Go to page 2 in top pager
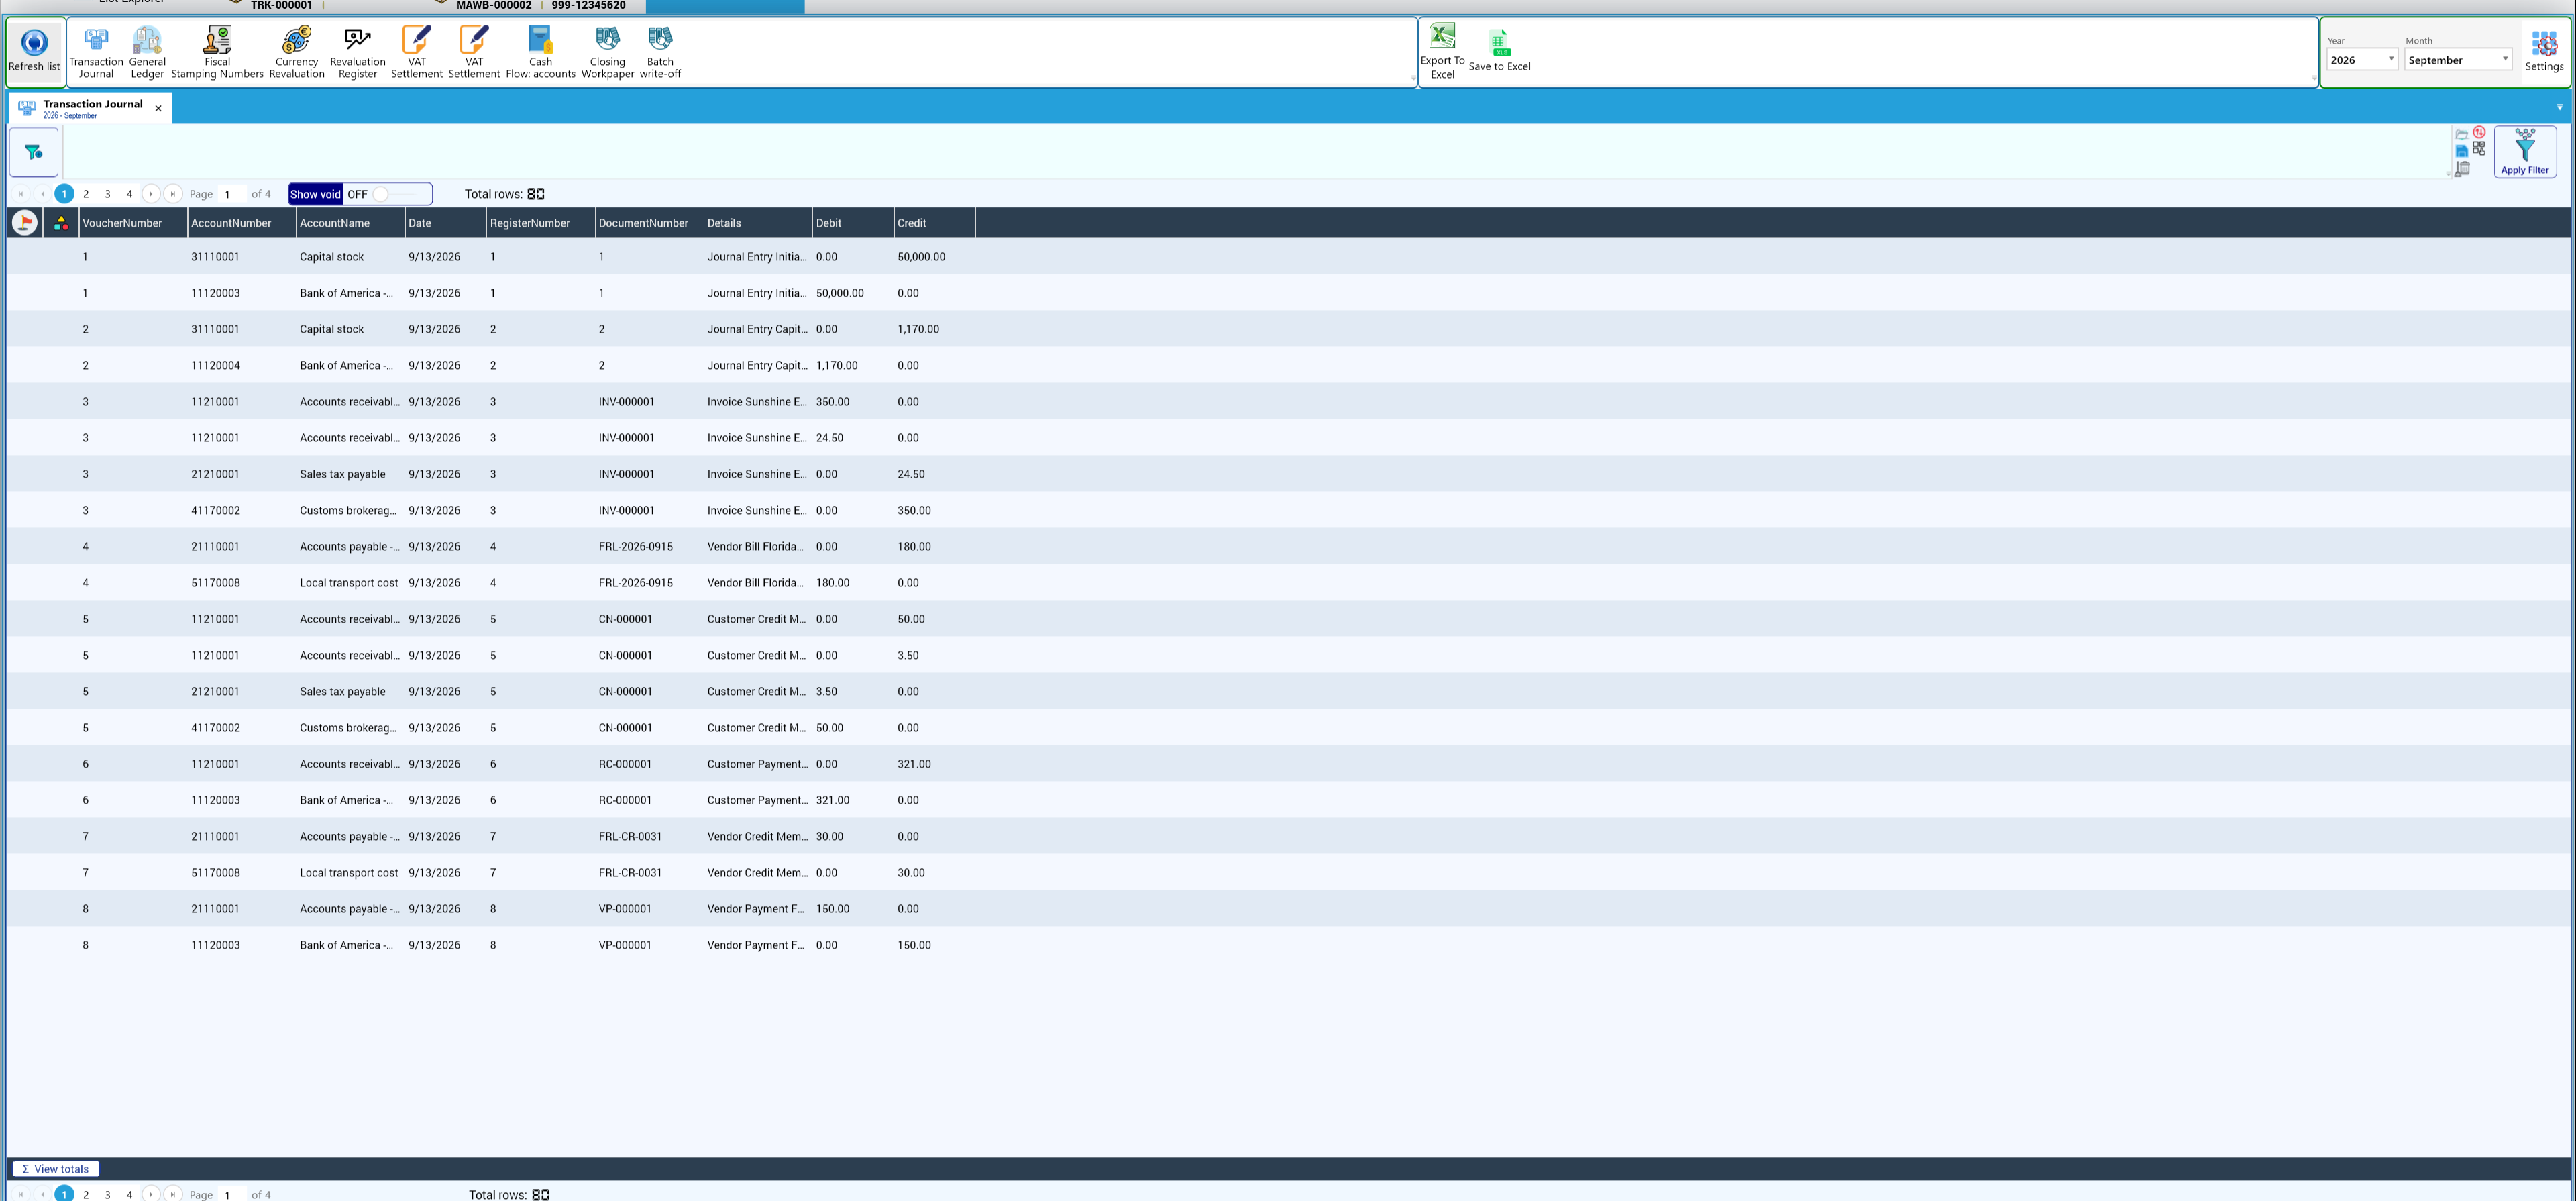Image resolution: width=2576 pixels, height=1201 pixels. click(86, 194)
